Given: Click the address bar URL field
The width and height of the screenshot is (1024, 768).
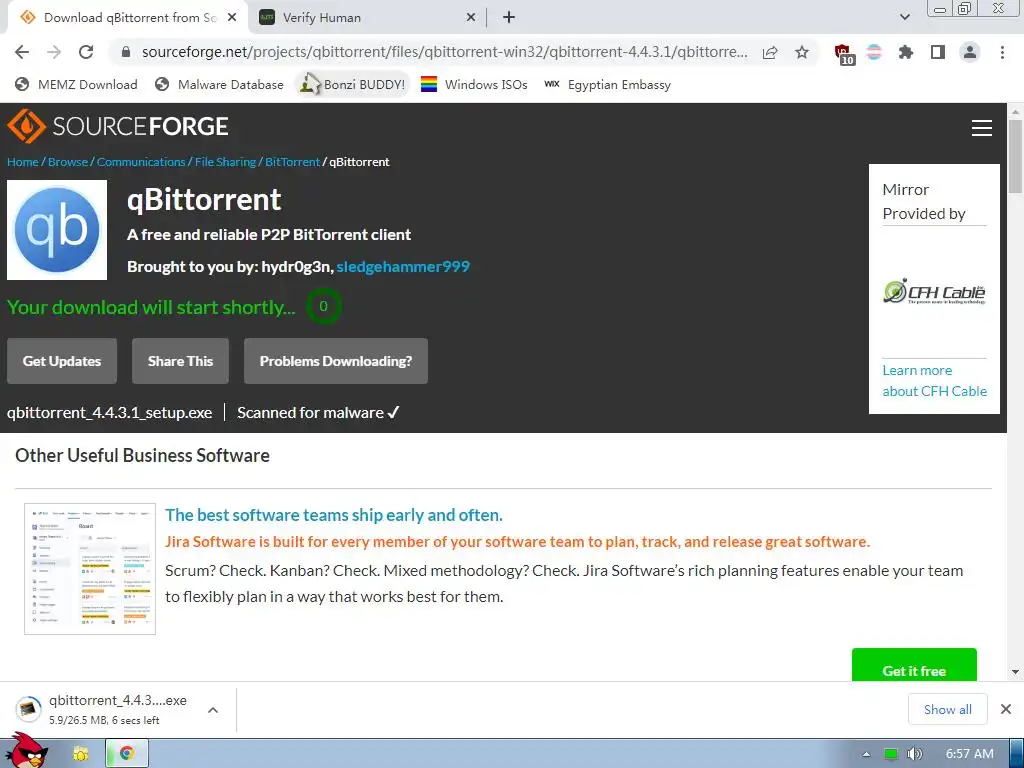Looking at the screenshot, I should click(444, 52).
